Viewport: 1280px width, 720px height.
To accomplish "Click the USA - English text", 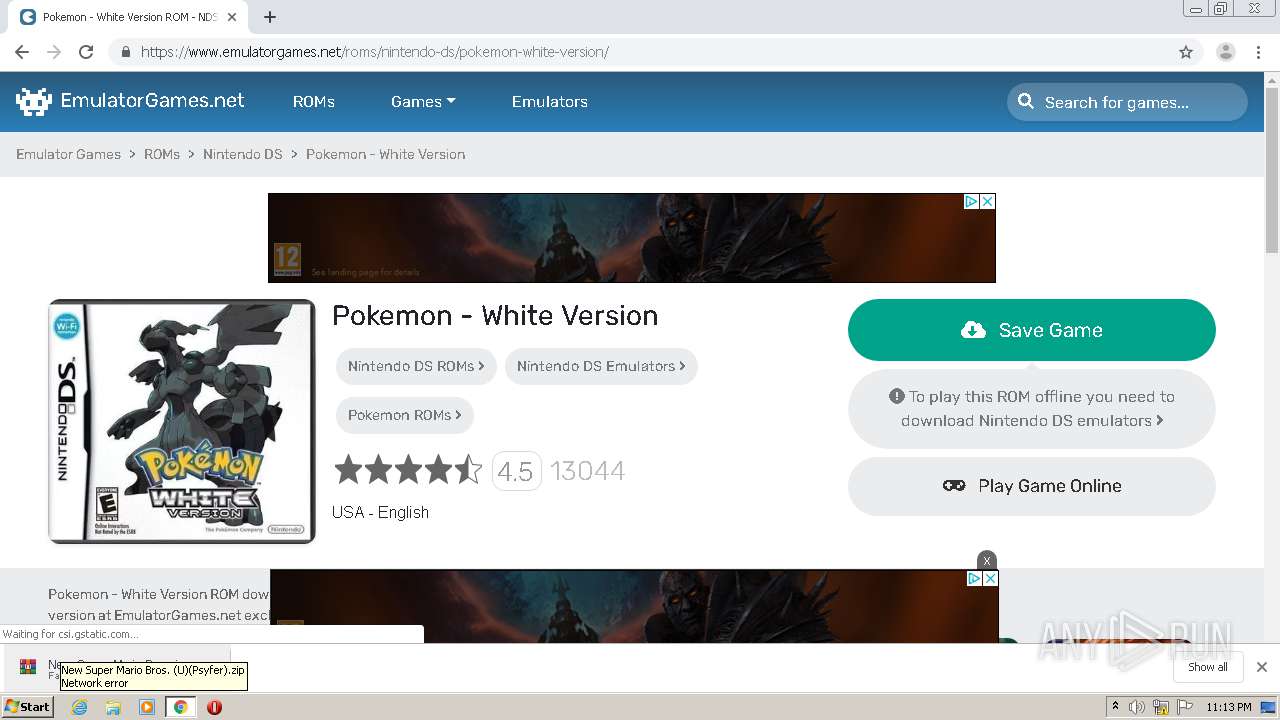I will pos(380,512).
